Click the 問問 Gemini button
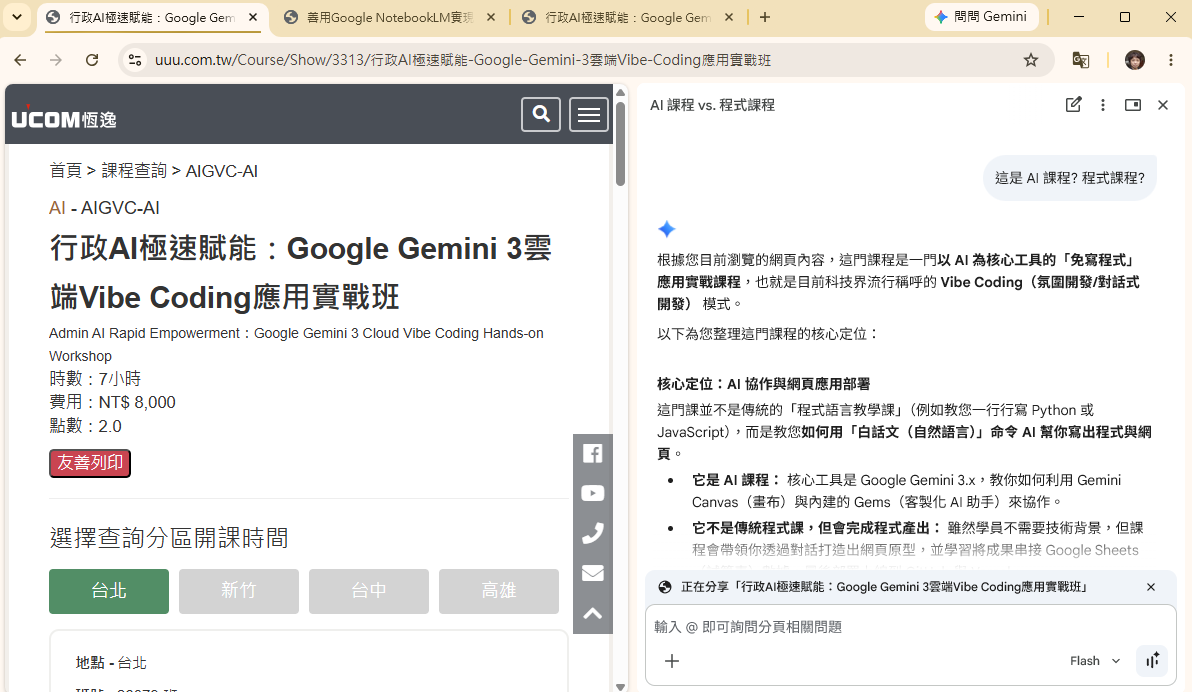1192x692 pixels. tap(981, 17)
